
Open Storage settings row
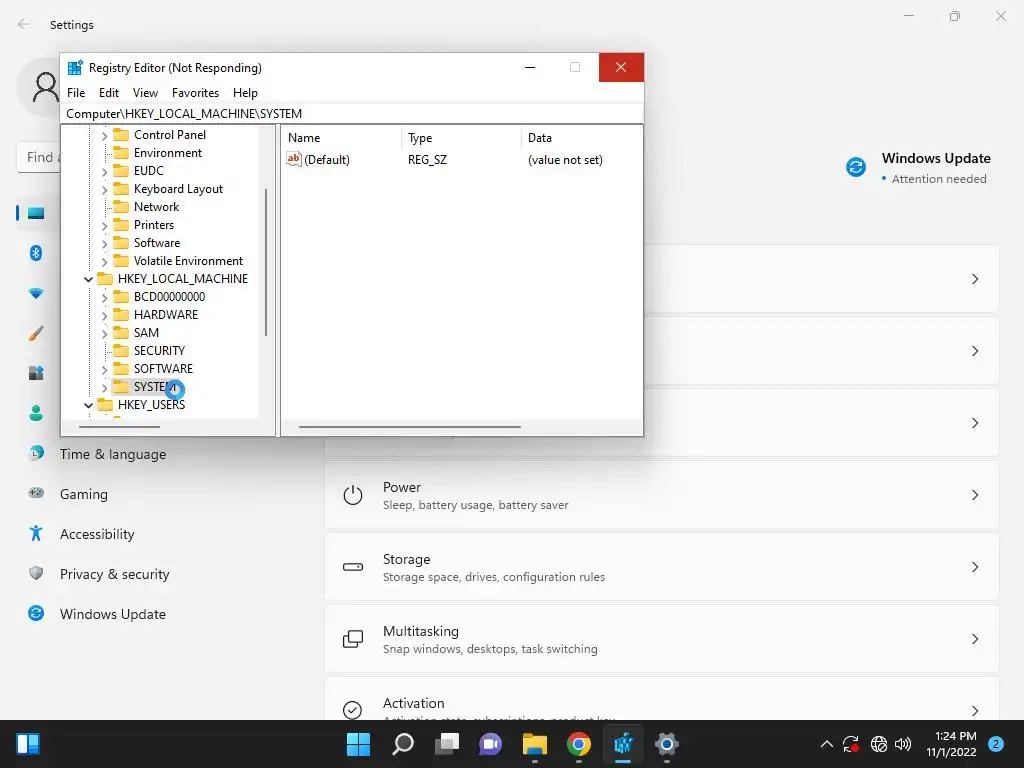[662, 567]
